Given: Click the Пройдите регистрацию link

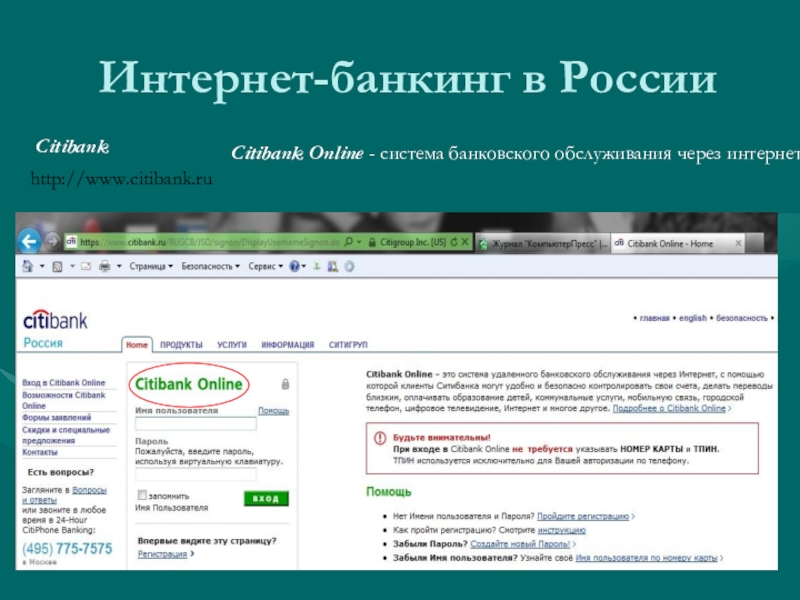Looking at the screenshot, I should coord(583,516).
